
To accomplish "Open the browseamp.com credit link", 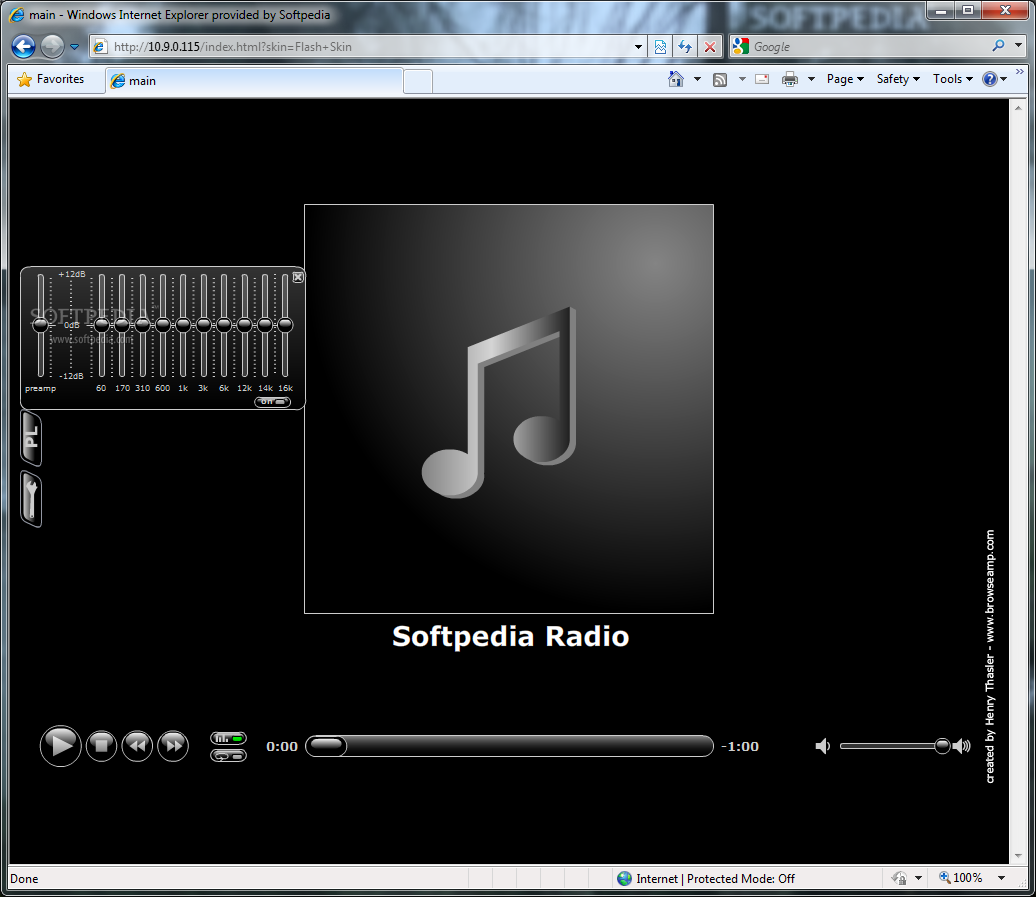I will [990, 657].
